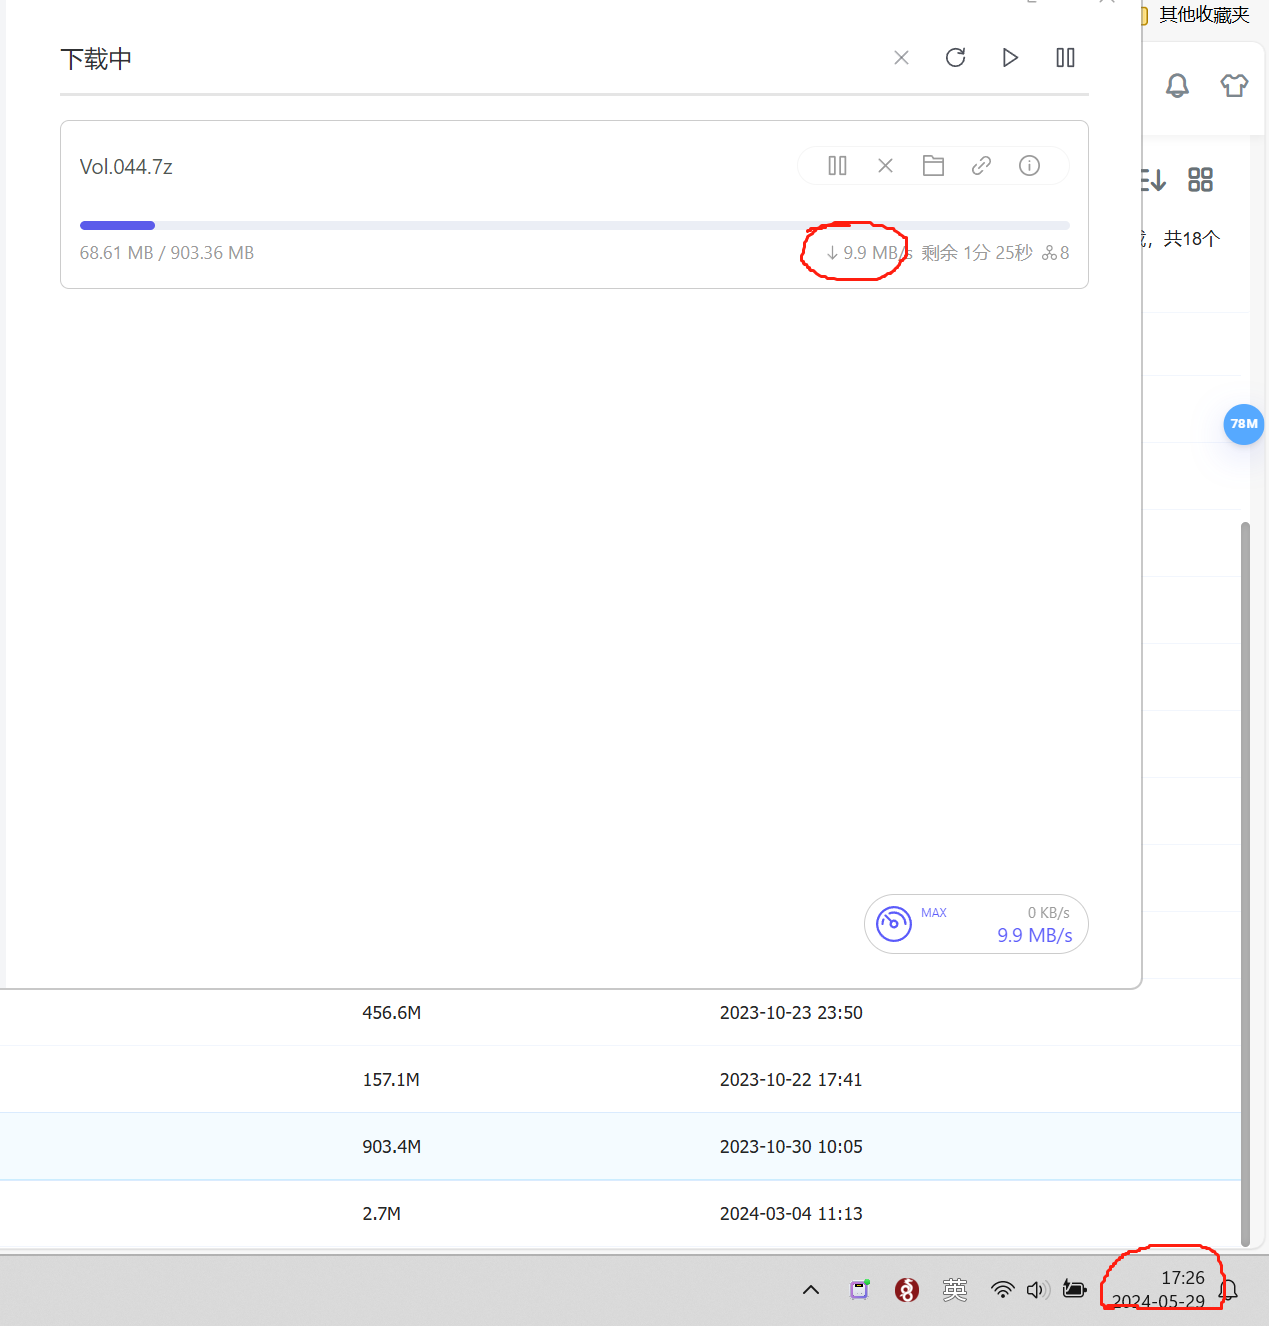Select the 2.7M file row
This screenshot has width=1269, height=1326.
pos(620,1214)
